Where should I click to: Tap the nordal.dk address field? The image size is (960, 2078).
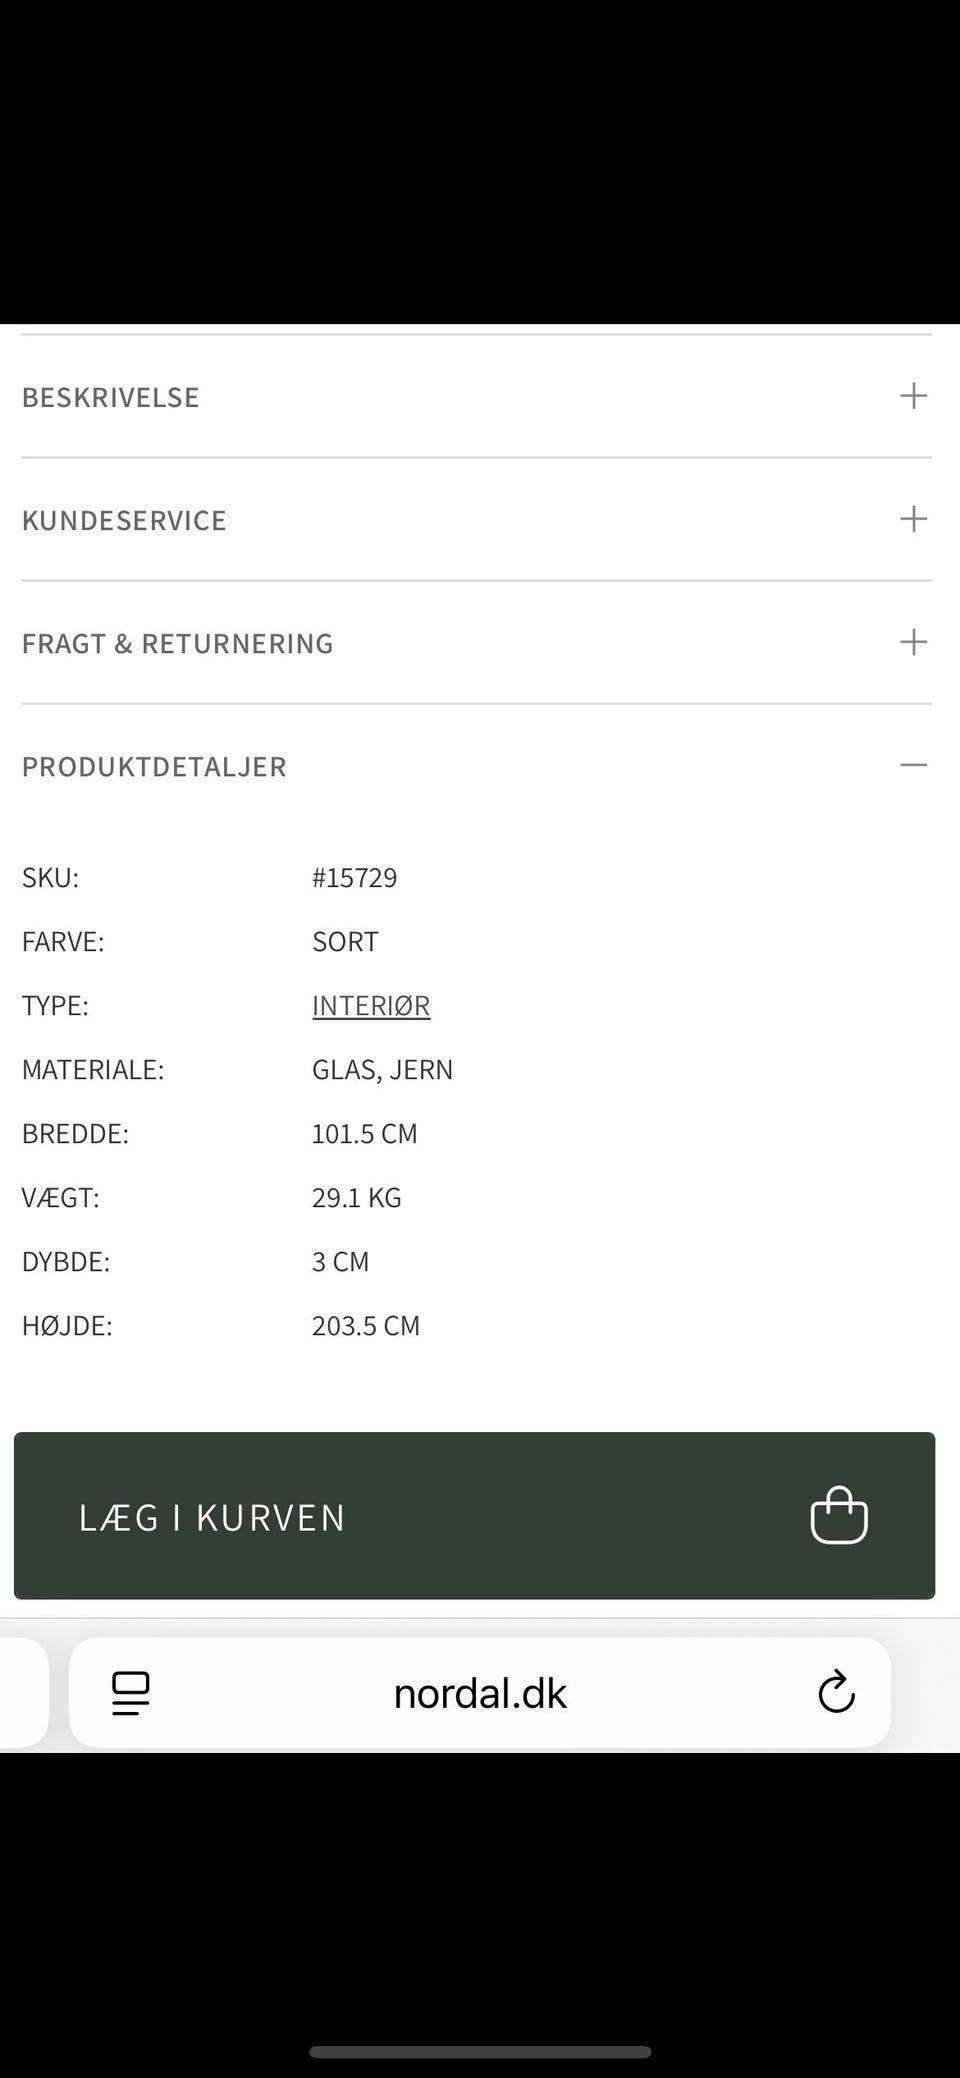click(480, 1693)
